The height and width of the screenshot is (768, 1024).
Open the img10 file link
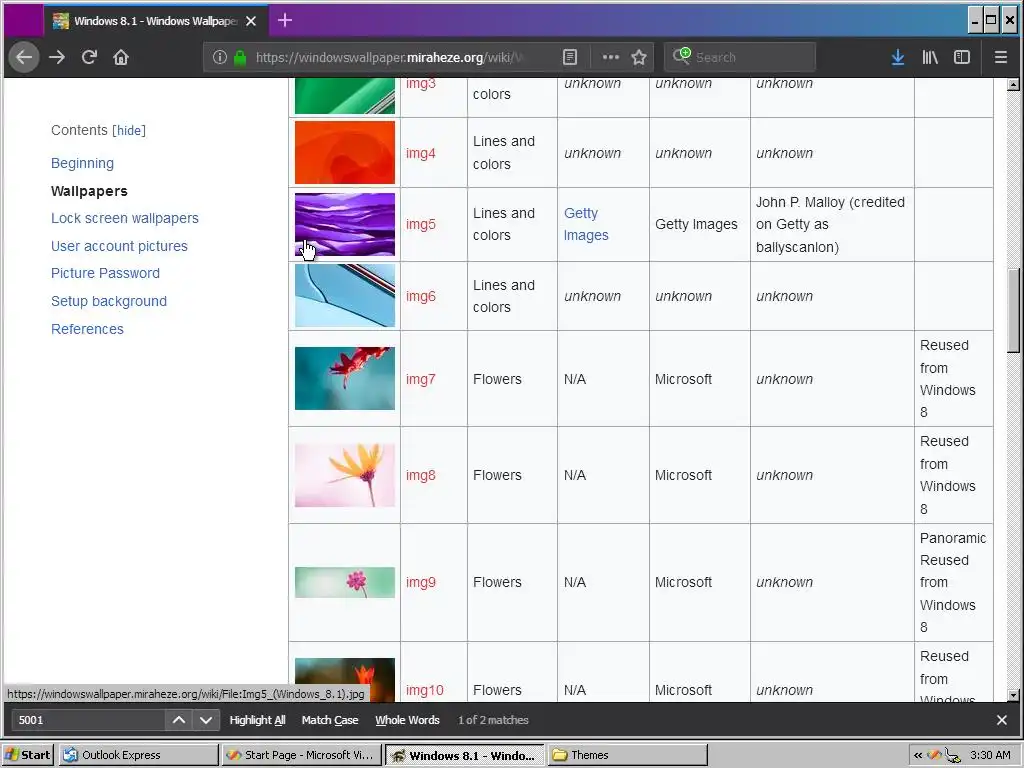click(424, 690)
